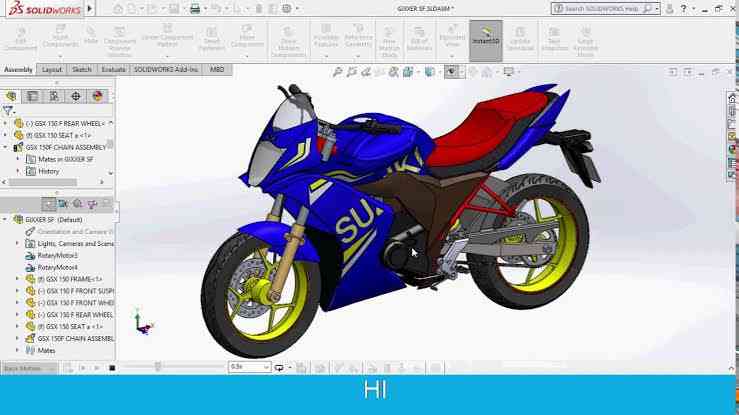Click Move Component in the ribbon
The height and width of the screenshot is (415, 739).
tap(247, 38)
